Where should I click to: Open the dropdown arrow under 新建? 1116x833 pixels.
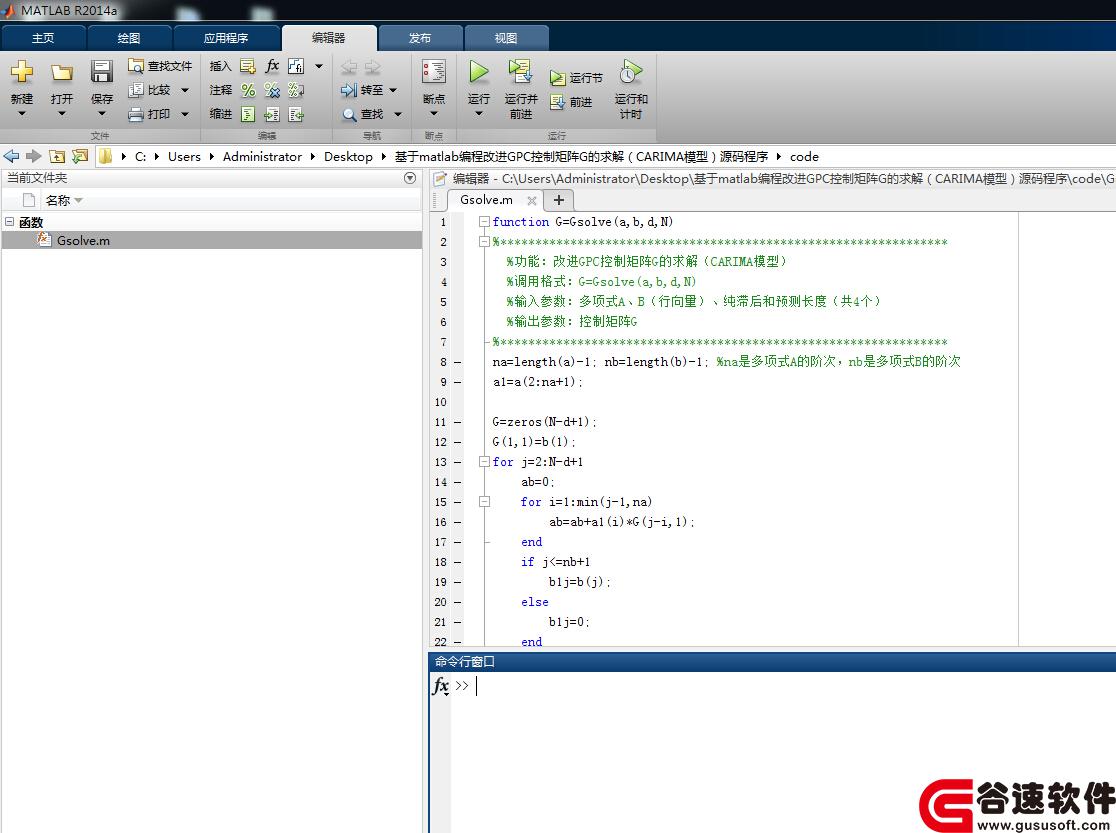pos(21,113)
